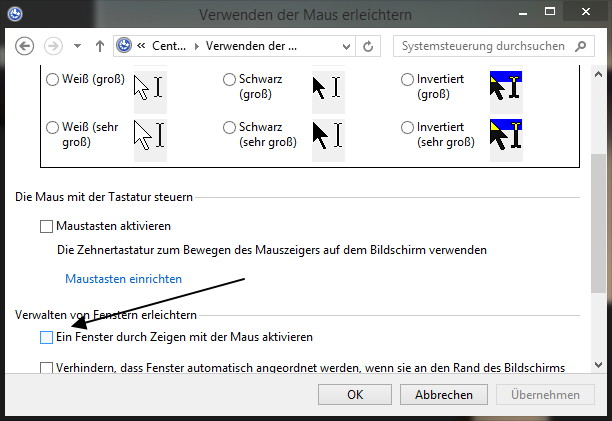
Task: Close the 'Verwenden der Maus erleichtern' window
Action: tap(585, 12)
